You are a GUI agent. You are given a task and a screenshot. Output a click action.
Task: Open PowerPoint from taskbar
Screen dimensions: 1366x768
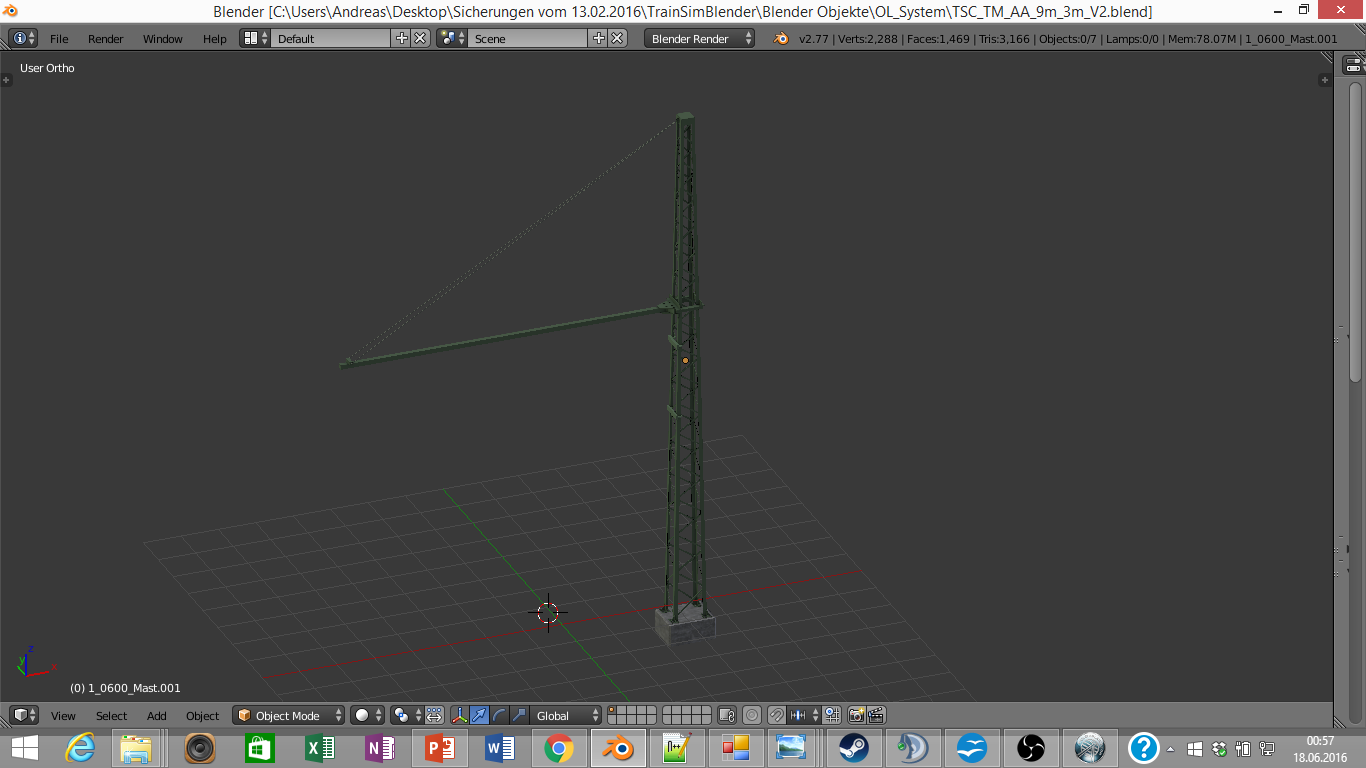pos(440,748)
